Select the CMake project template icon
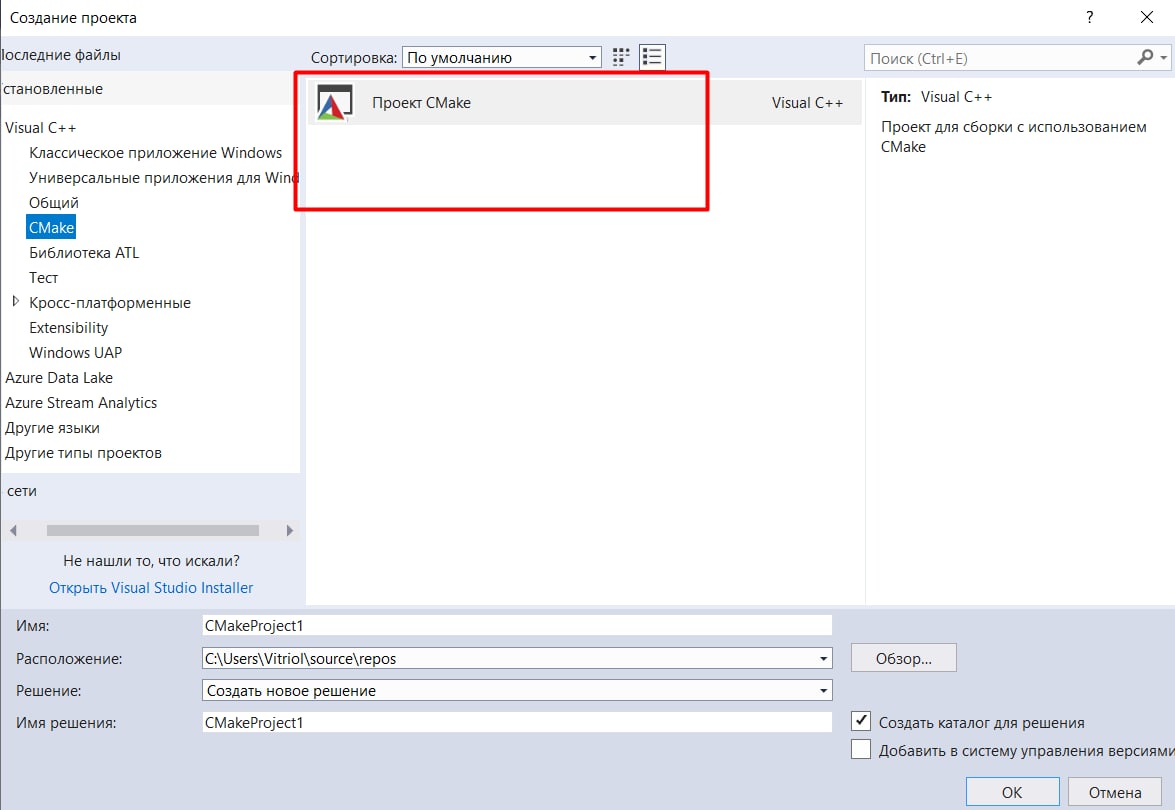 (334, 103)
